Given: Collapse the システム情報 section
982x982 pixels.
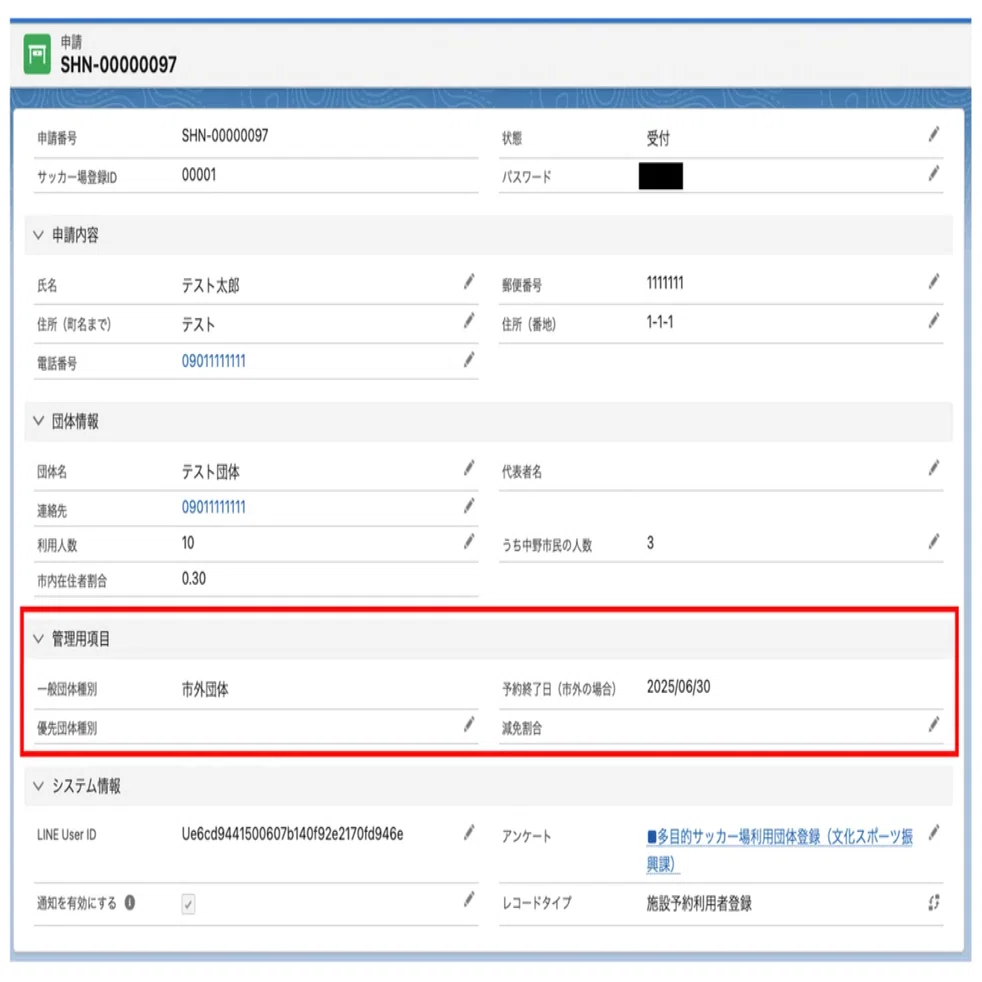Looking at the screenshot, I should (38, 786).
